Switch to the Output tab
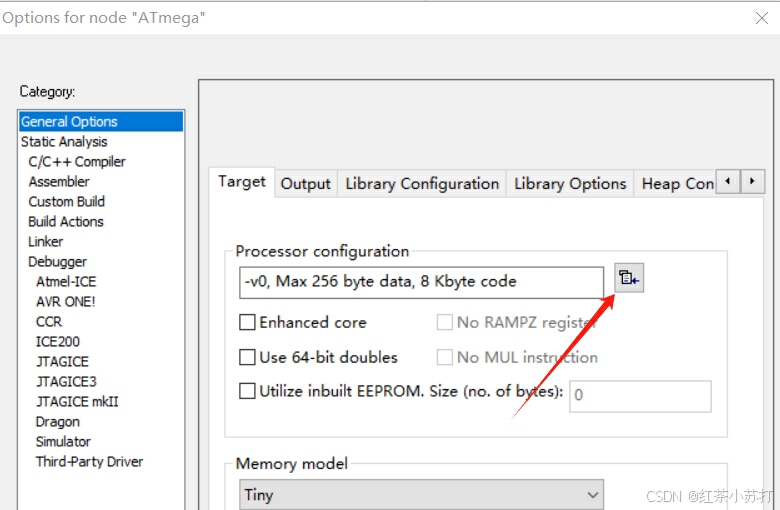 305,184
